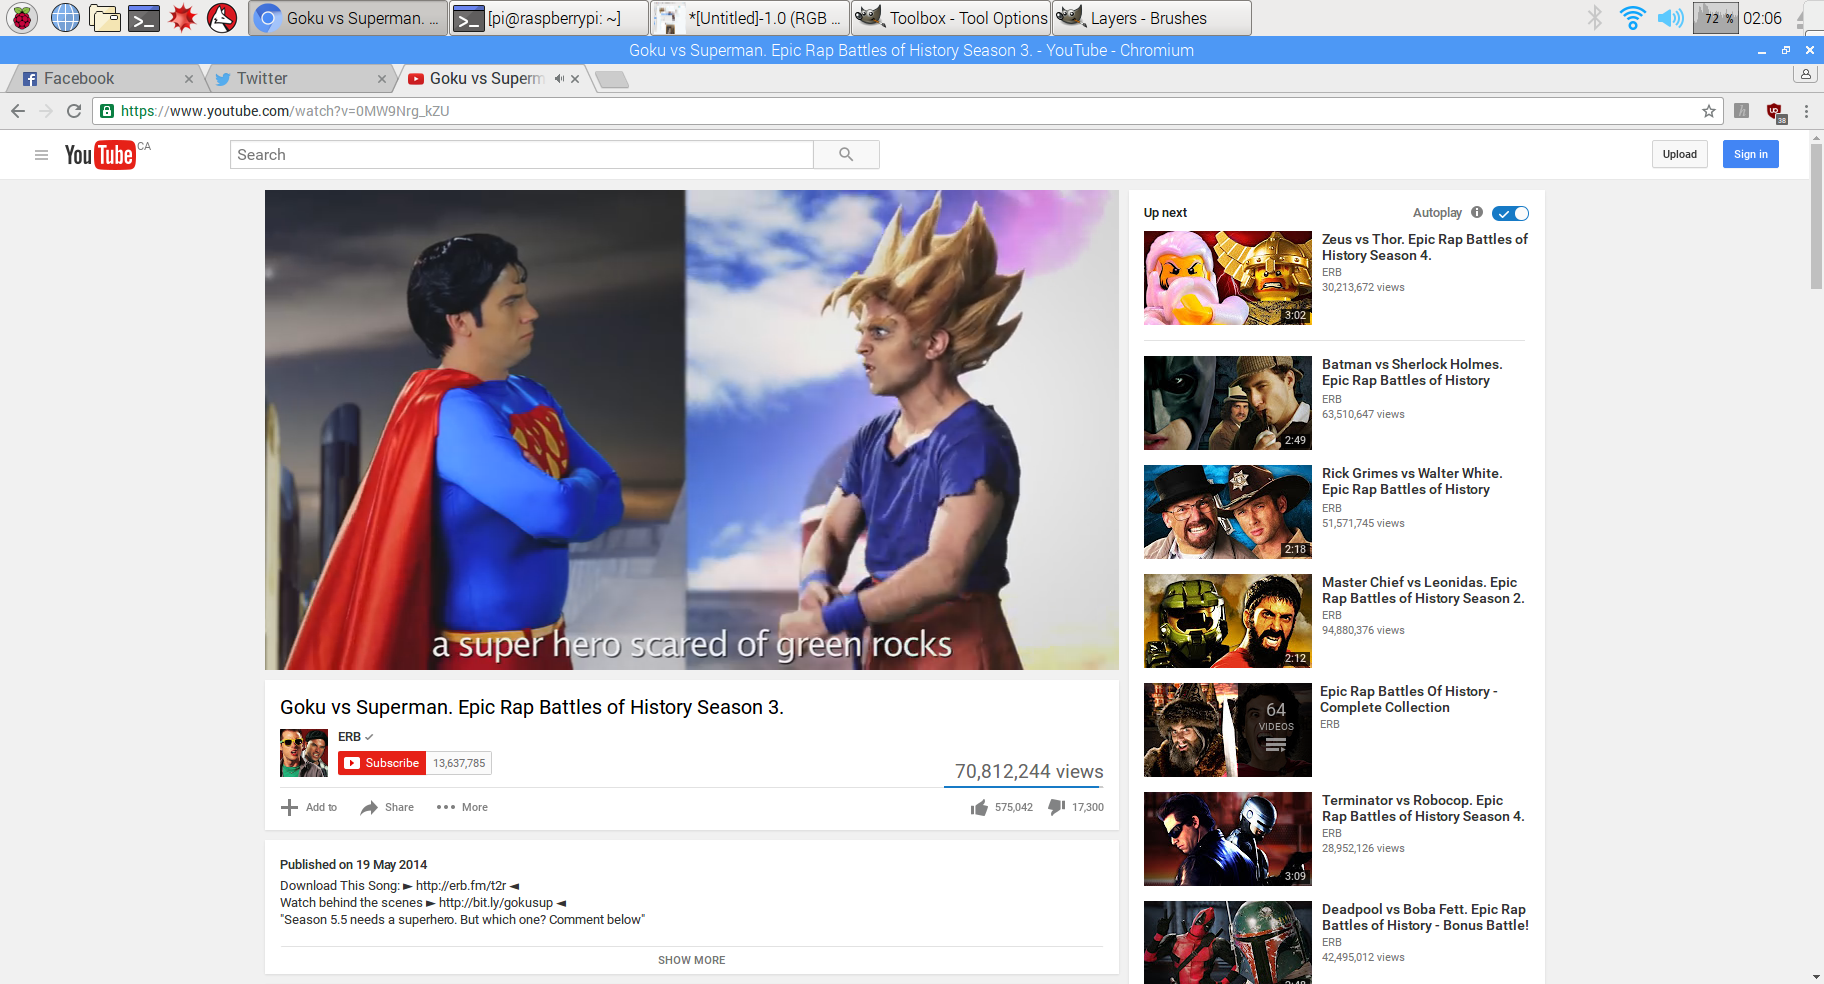Expand description with SHOW MORE
Image resolution: width=1824 pixels, height=984 pixels.
point(691,960)
